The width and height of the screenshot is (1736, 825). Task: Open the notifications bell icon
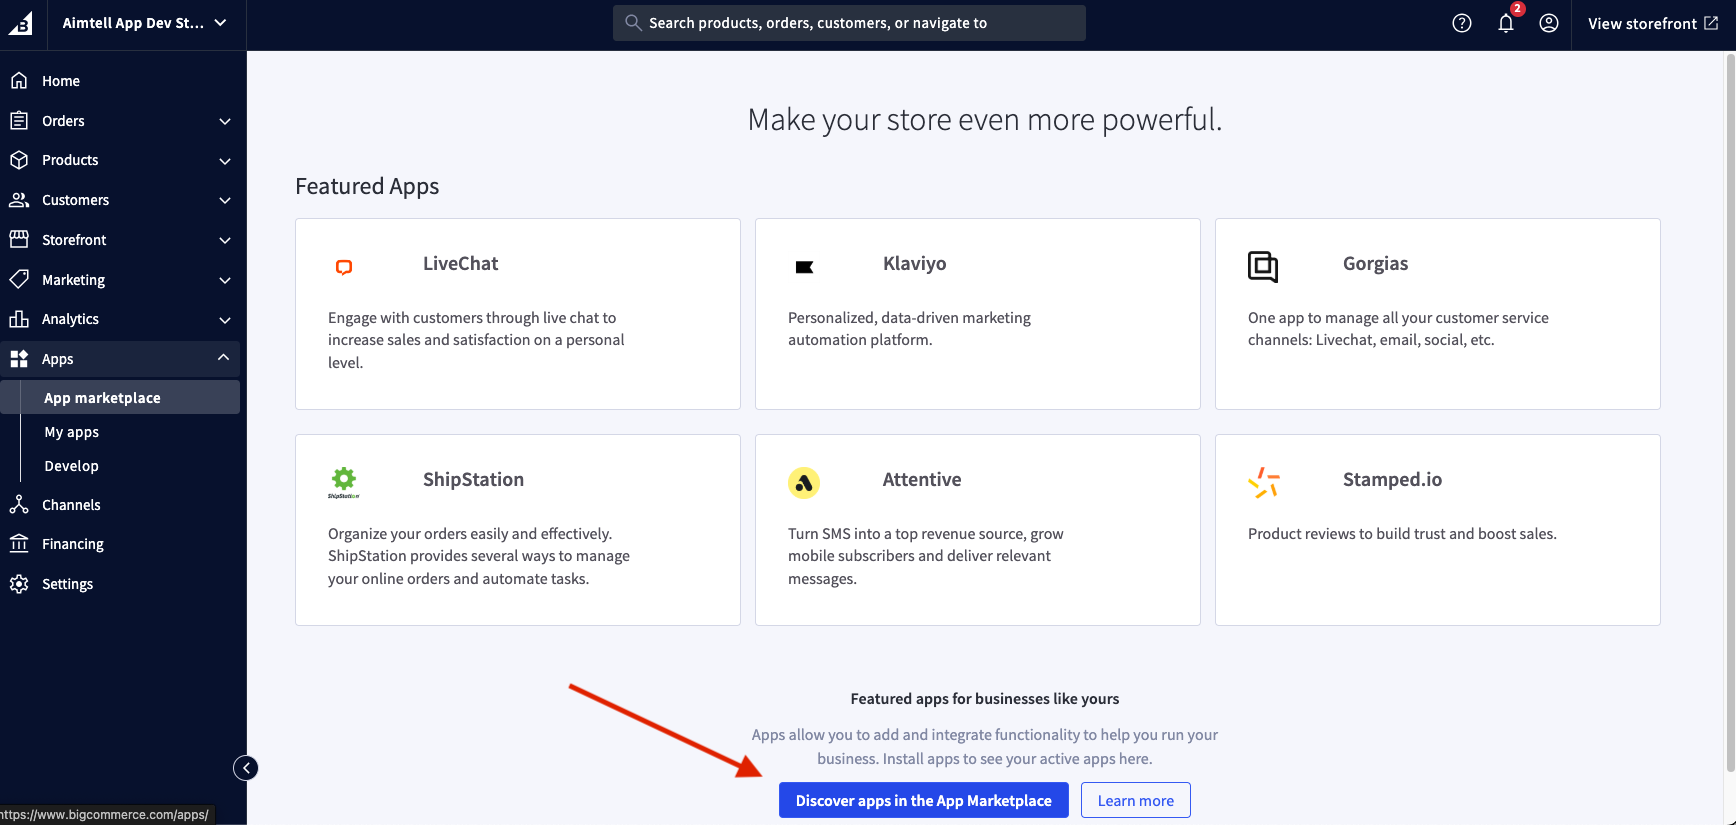coord(1505,23)
